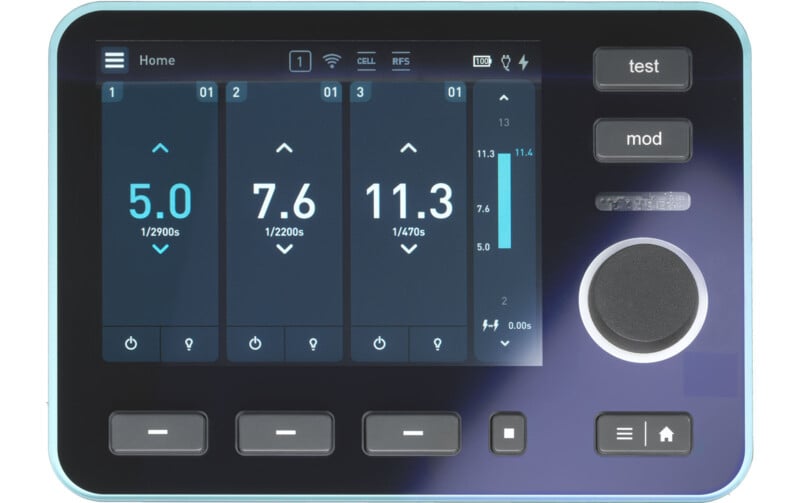Select the lamp 1 tab label
Image resolution: width=800 pixels, height=503 pixels.
point(112,92)
